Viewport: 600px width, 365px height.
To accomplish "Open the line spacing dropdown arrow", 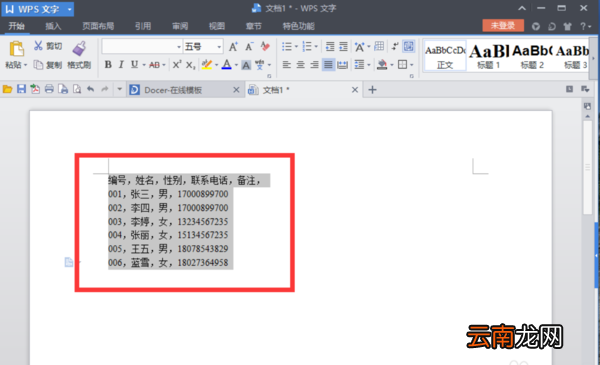I will (369, 65).
